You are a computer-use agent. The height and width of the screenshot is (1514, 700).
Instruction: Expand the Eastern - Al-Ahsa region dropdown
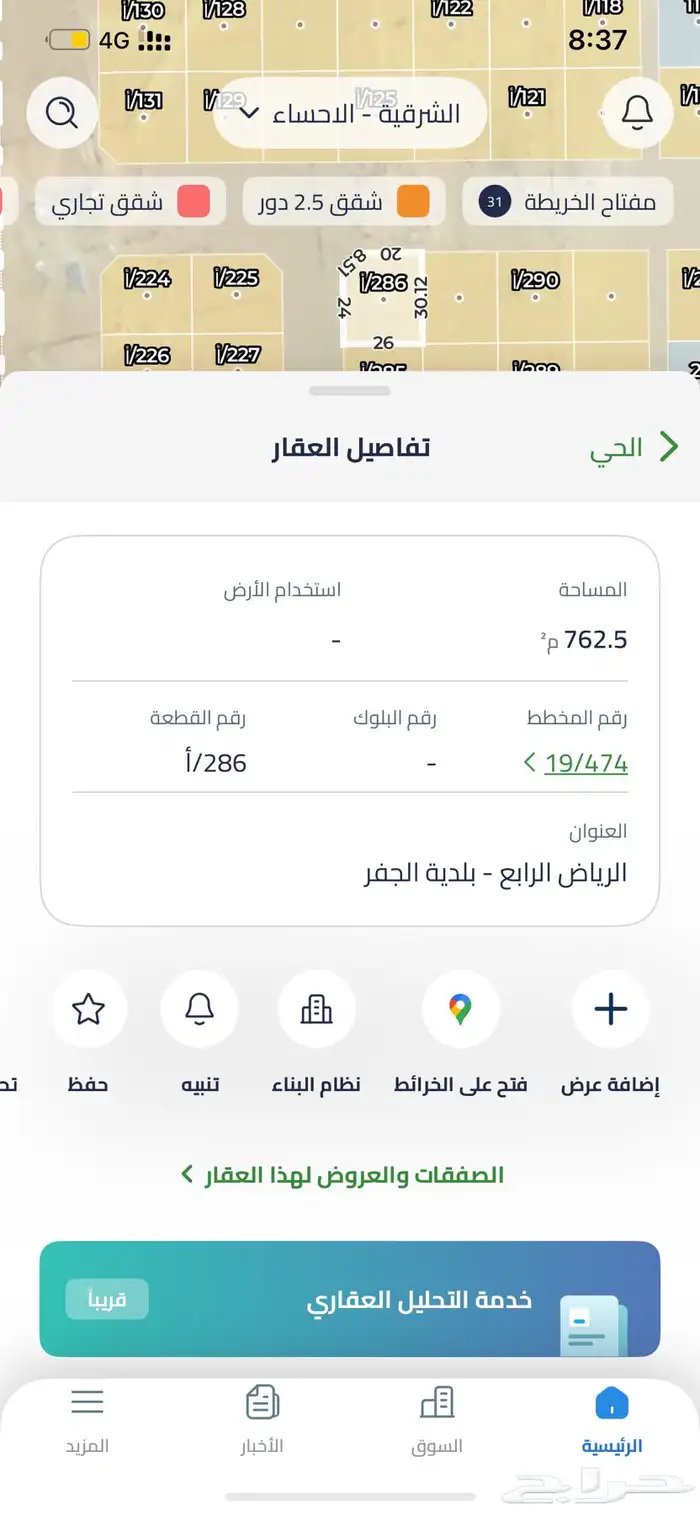[x=350, y=114]
